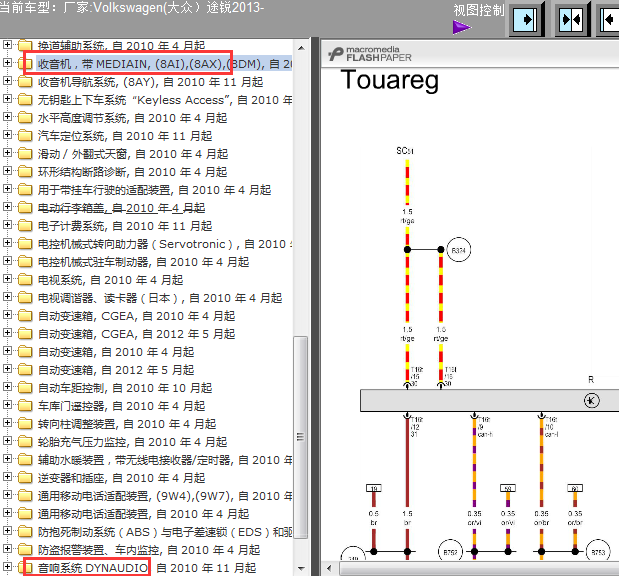
Task: Expand 电控机械式驻车制动器 tree node
Action: coord(7,261)
